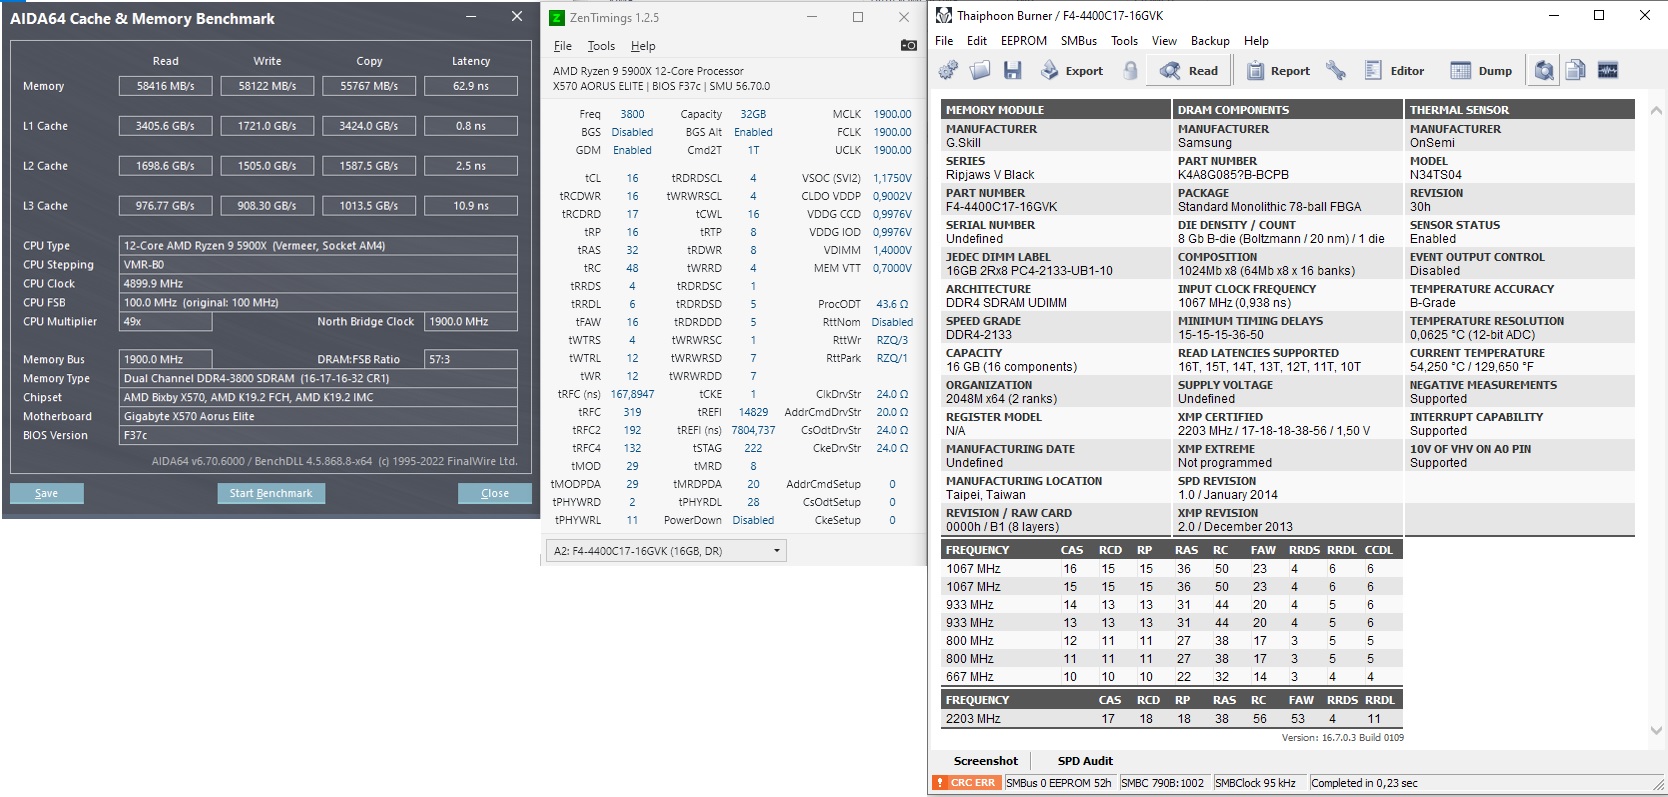The image size is (1668, 797).
Task: Click the PowerDown Disabled value
Action: (x=753, y=520)
